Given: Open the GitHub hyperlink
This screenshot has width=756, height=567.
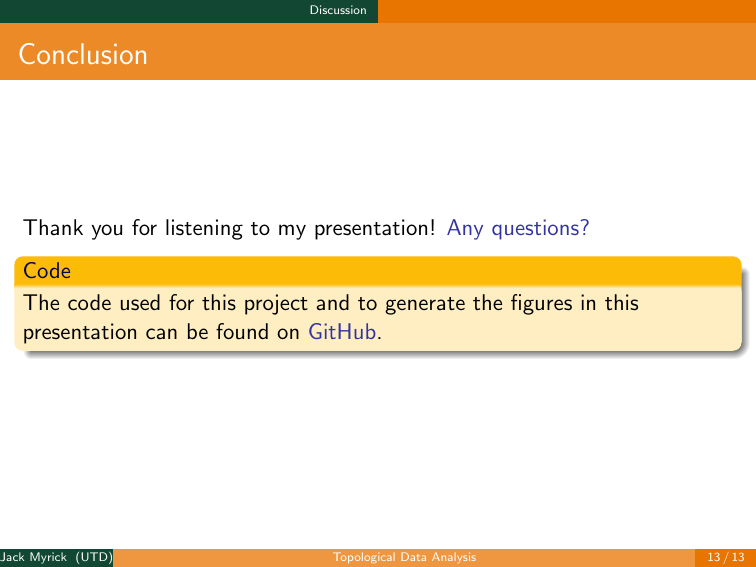Looking at the screenshot, I should [342, 332].
